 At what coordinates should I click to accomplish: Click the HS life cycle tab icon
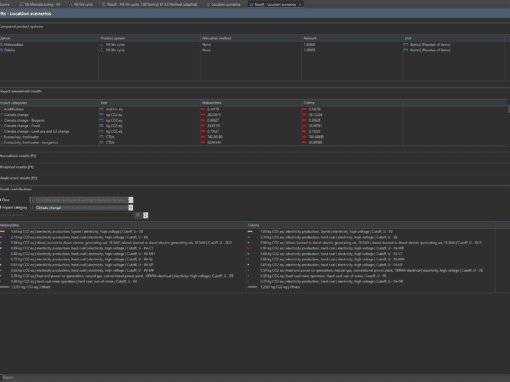71,4
